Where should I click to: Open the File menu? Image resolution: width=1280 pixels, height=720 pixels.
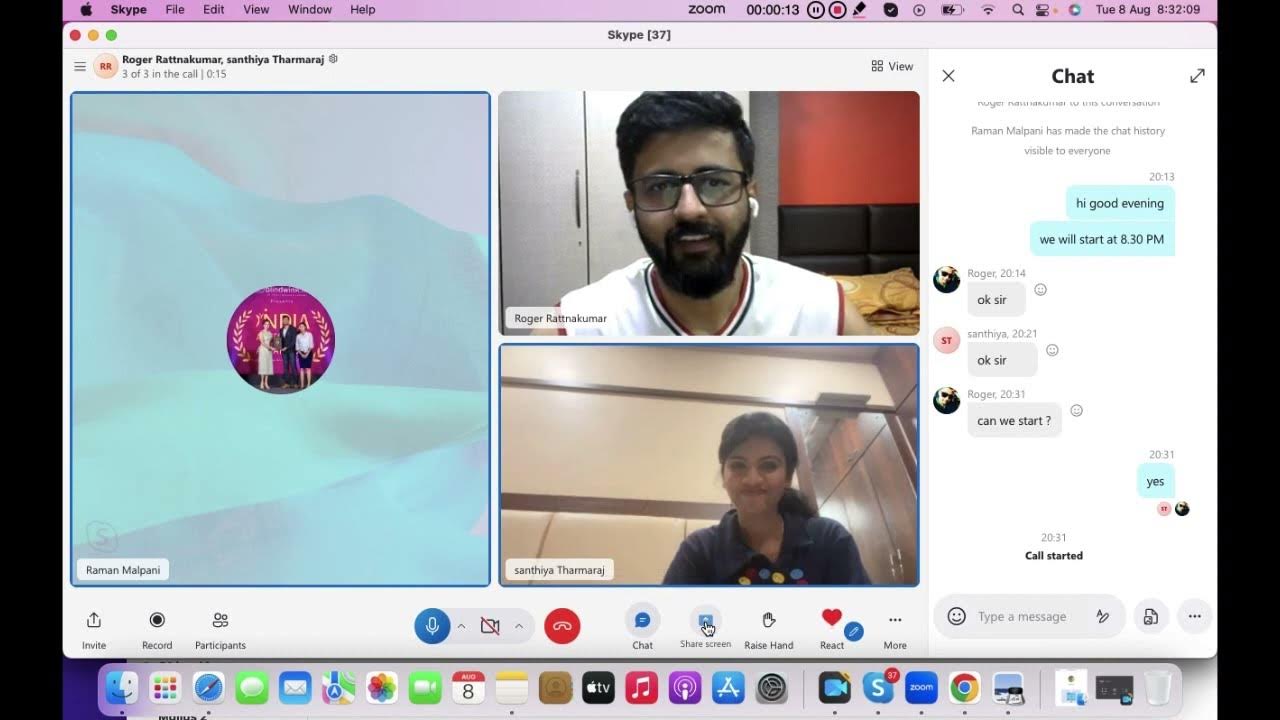pos(175,9)
